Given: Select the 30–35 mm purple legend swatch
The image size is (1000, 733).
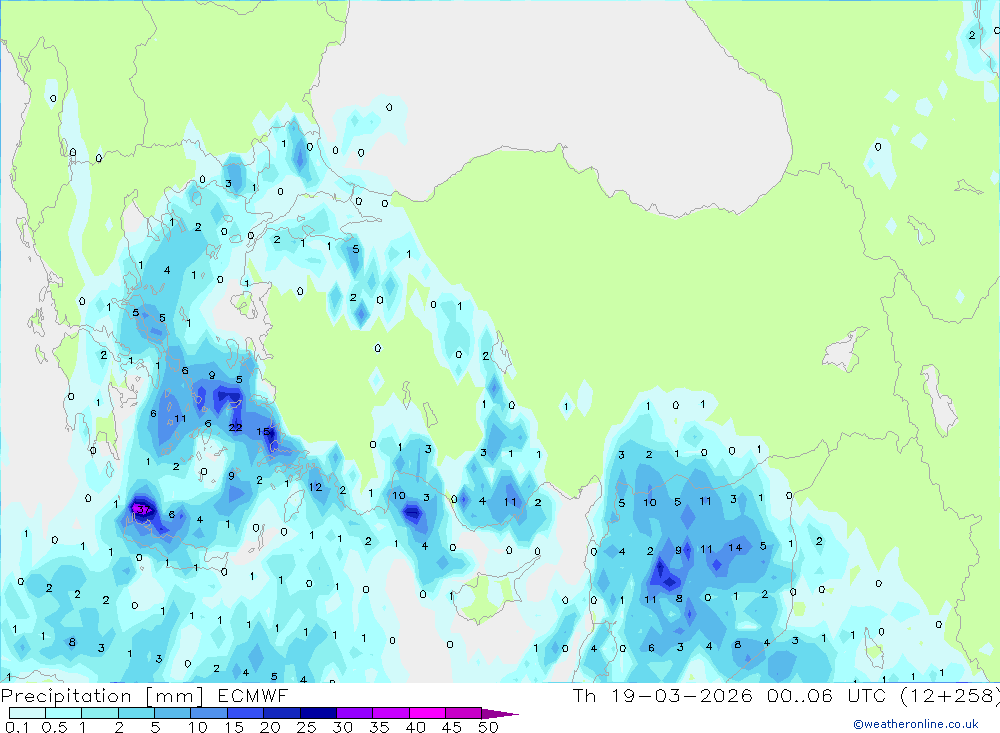Looking at the screenshot, I should point(355,713).
